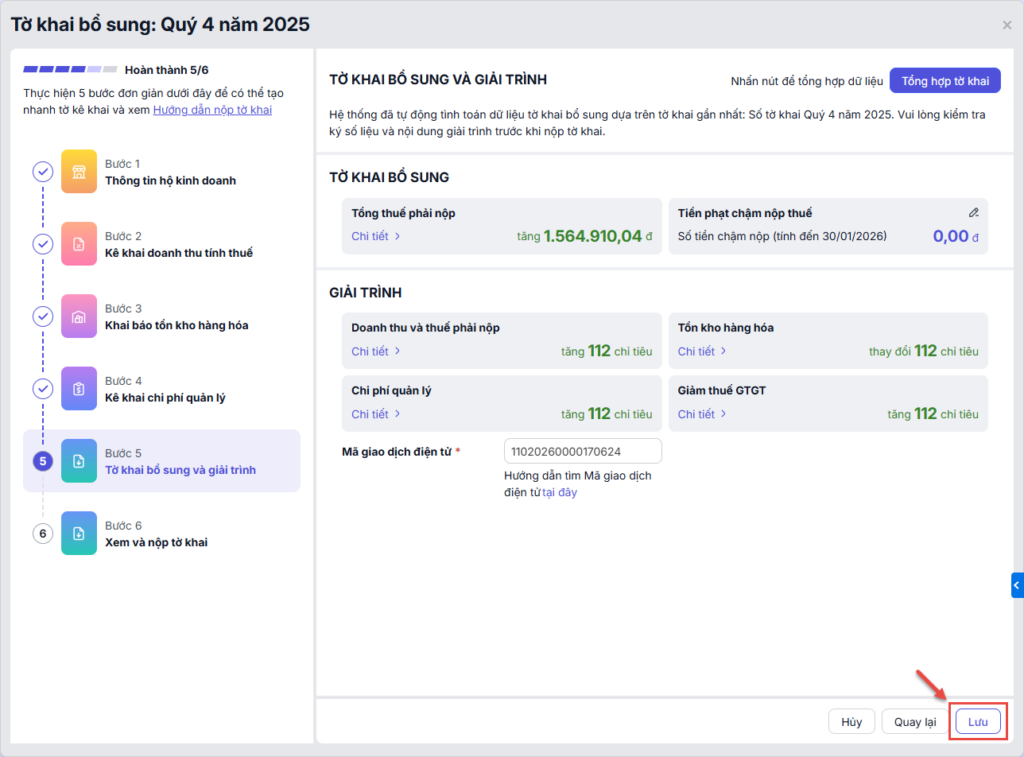1024x757 pixels.
Task: Click the Bước 3 warehouse inventory icon
Action: pyautogui.click(x=79, y=316)
